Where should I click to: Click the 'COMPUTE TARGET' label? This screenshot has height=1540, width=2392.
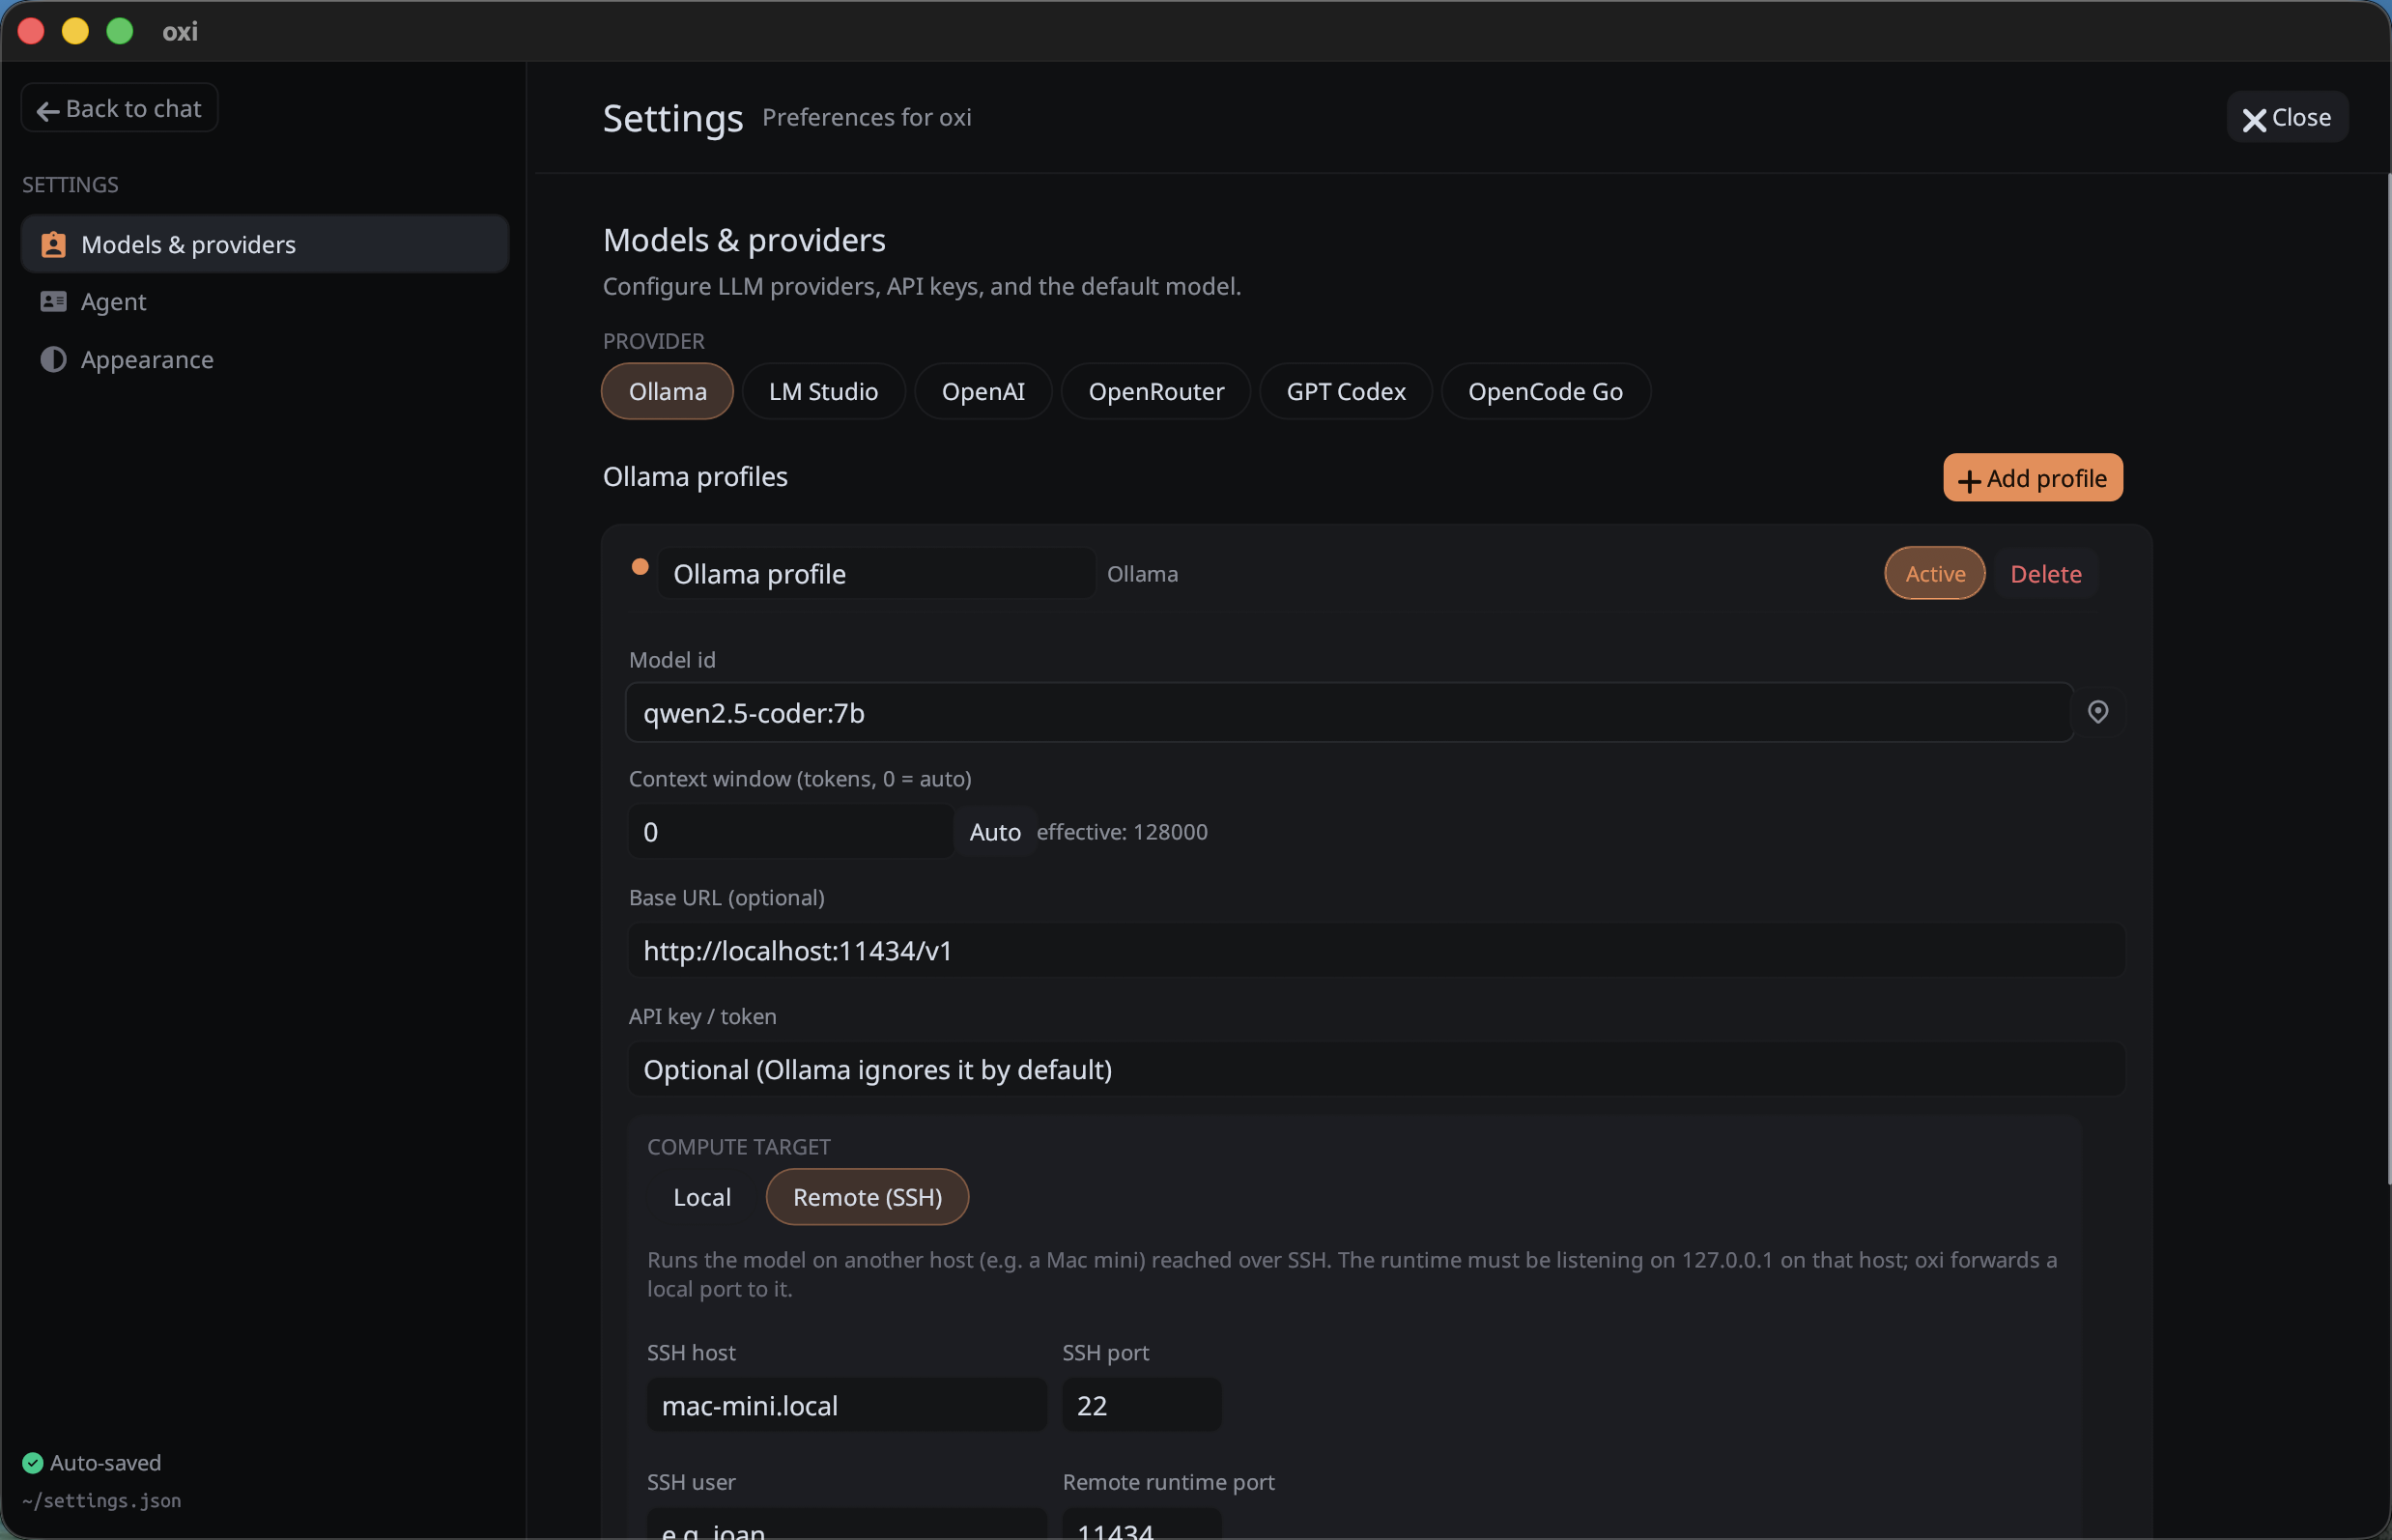click(x=738, y=1146)
